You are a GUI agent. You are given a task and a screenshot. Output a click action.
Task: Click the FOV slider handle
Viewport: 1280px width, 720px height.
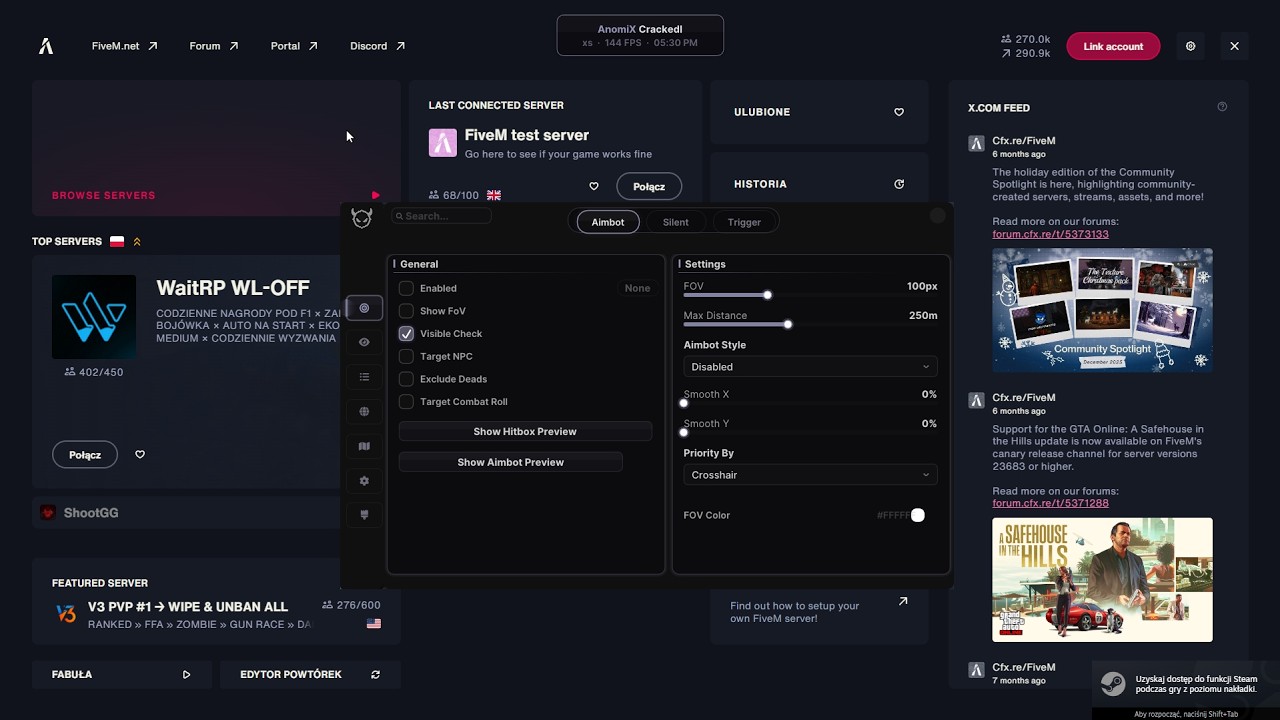[767, 295]
